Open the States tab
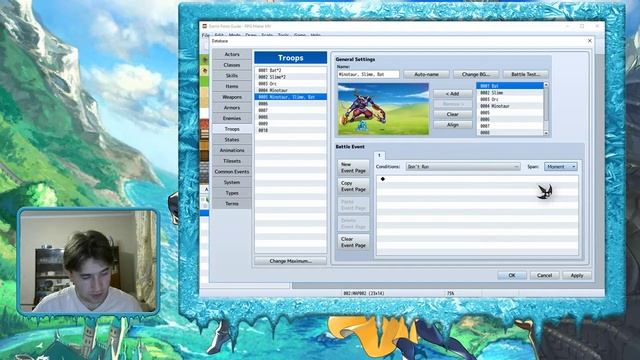Viewport: 640px width, 360px height. [x=231, y=140]
